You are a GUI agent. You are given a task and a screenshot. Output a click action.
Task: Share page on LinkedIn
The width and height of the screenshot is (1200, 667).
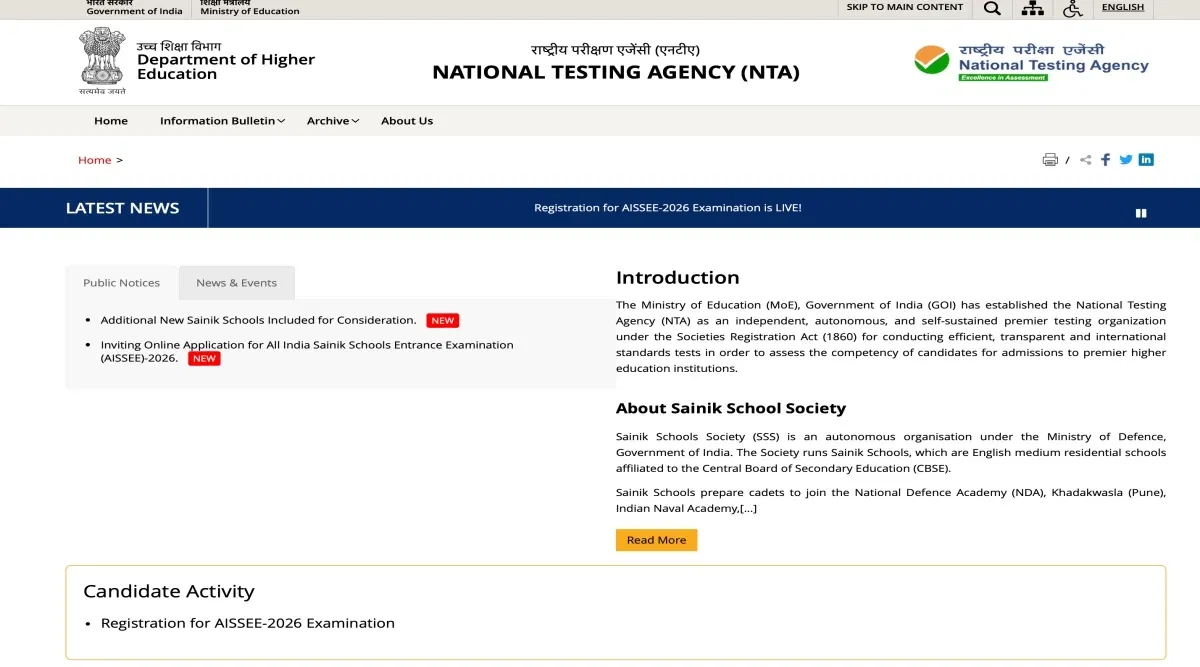point(1146,160)
